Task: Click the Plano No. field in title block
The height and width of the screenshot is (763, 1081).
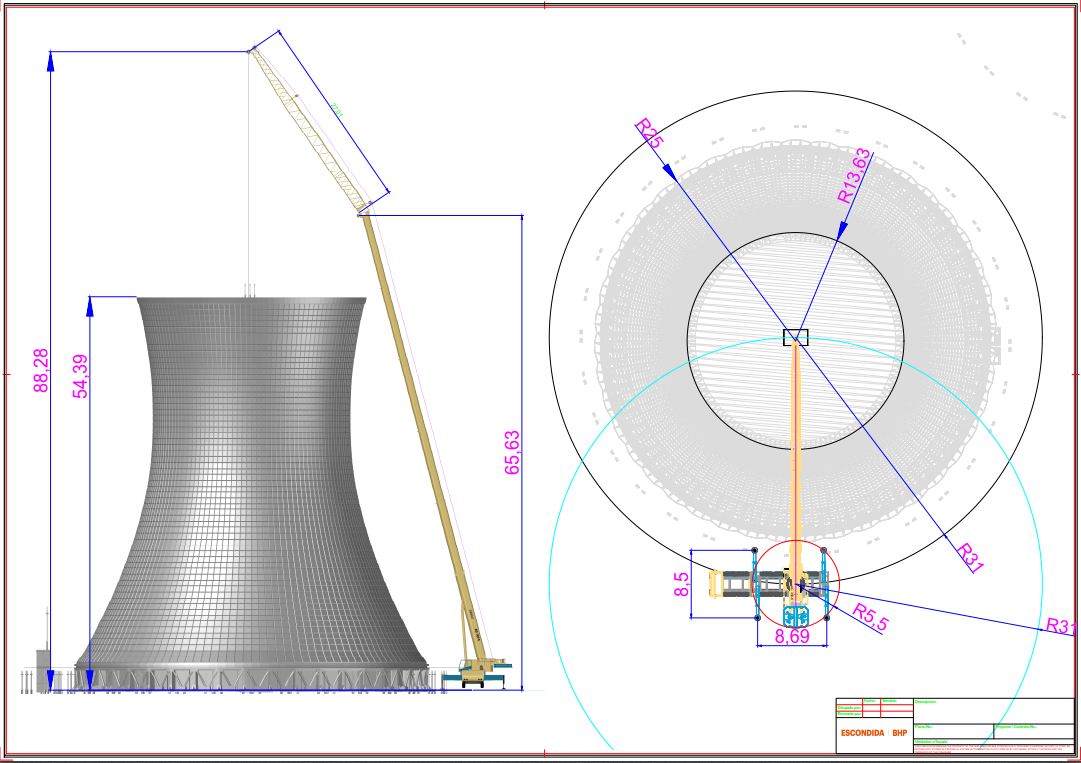Action: pyautogui.click(x=953, y=731)
